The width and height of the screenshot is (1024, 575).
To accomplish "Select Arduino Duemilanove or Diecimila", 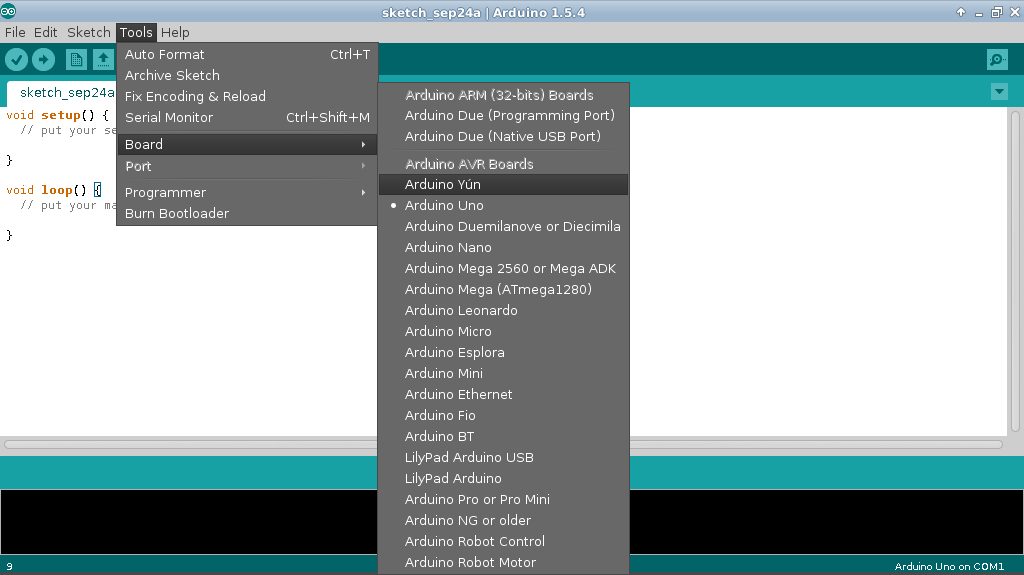I will pos(504,226).
